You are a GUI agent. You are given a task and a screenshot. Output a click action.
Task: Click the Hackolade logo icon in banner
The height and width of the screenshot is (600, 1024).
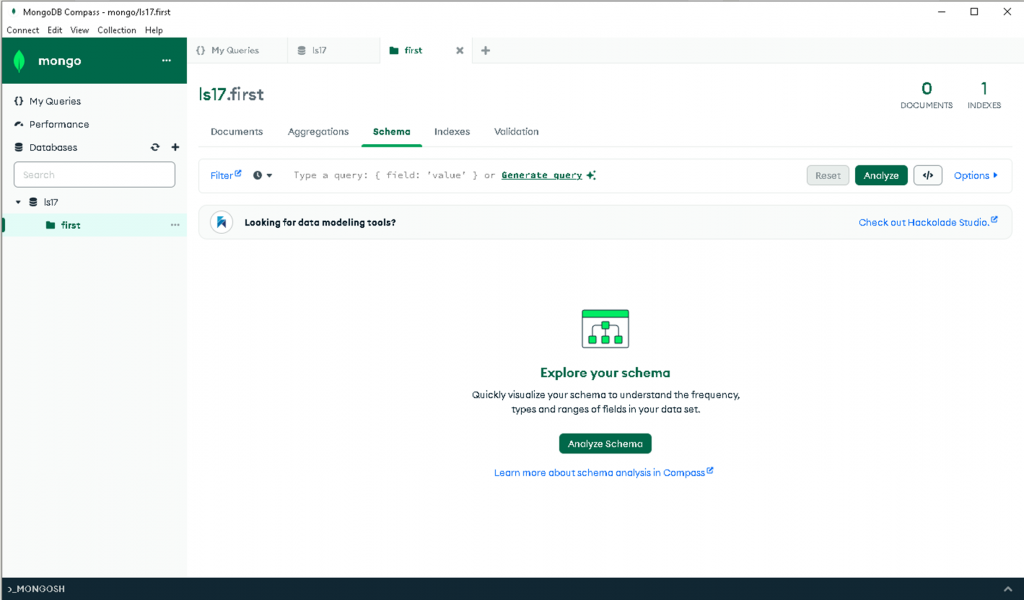pos(222,222)
